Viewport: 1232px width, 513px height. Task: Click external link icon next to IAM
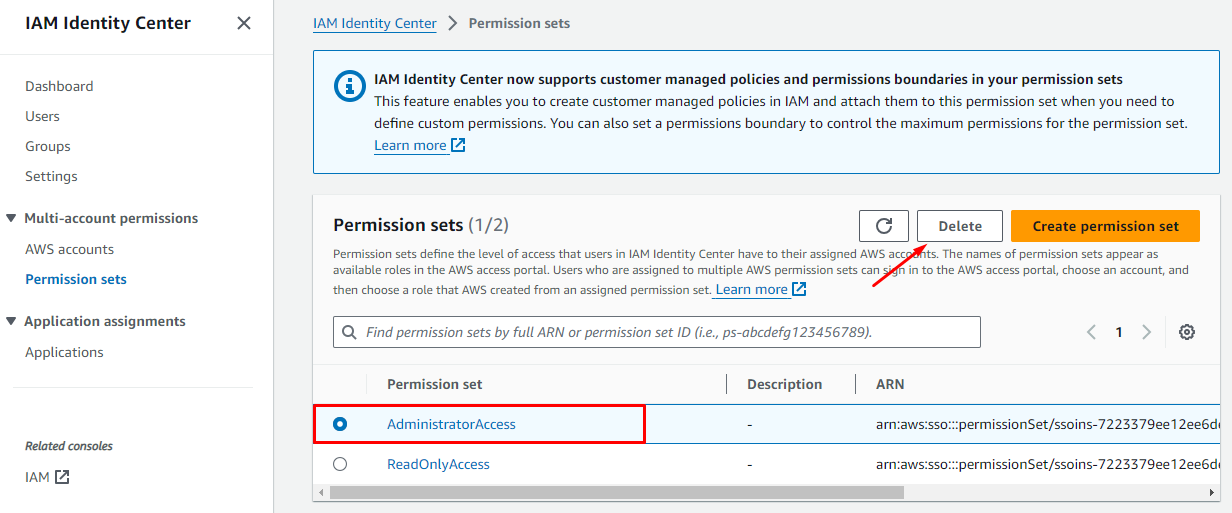pos(62,477)
